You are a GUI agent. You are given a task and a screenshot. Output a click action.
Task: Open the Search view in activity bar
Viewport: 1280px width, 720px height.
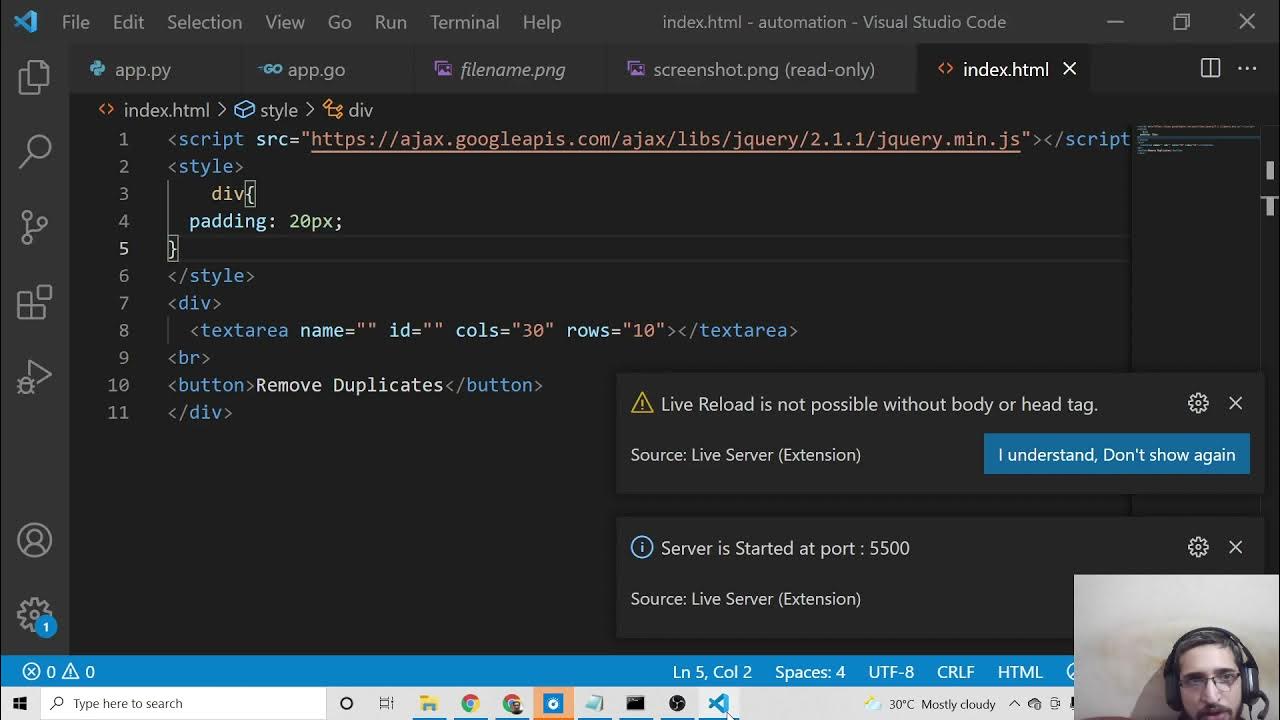(x=34, y=151)
